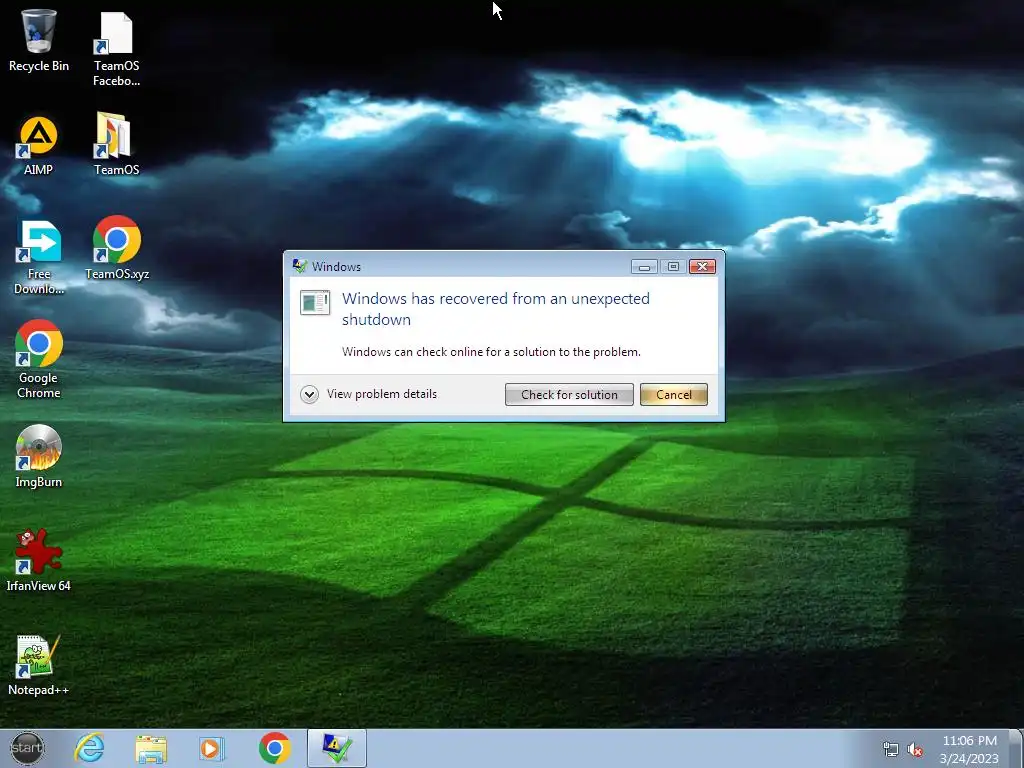Viewport: 1024px width, 768px height.
Task: Click the Problem Reporting taskbar button
Action: [337, 748]
